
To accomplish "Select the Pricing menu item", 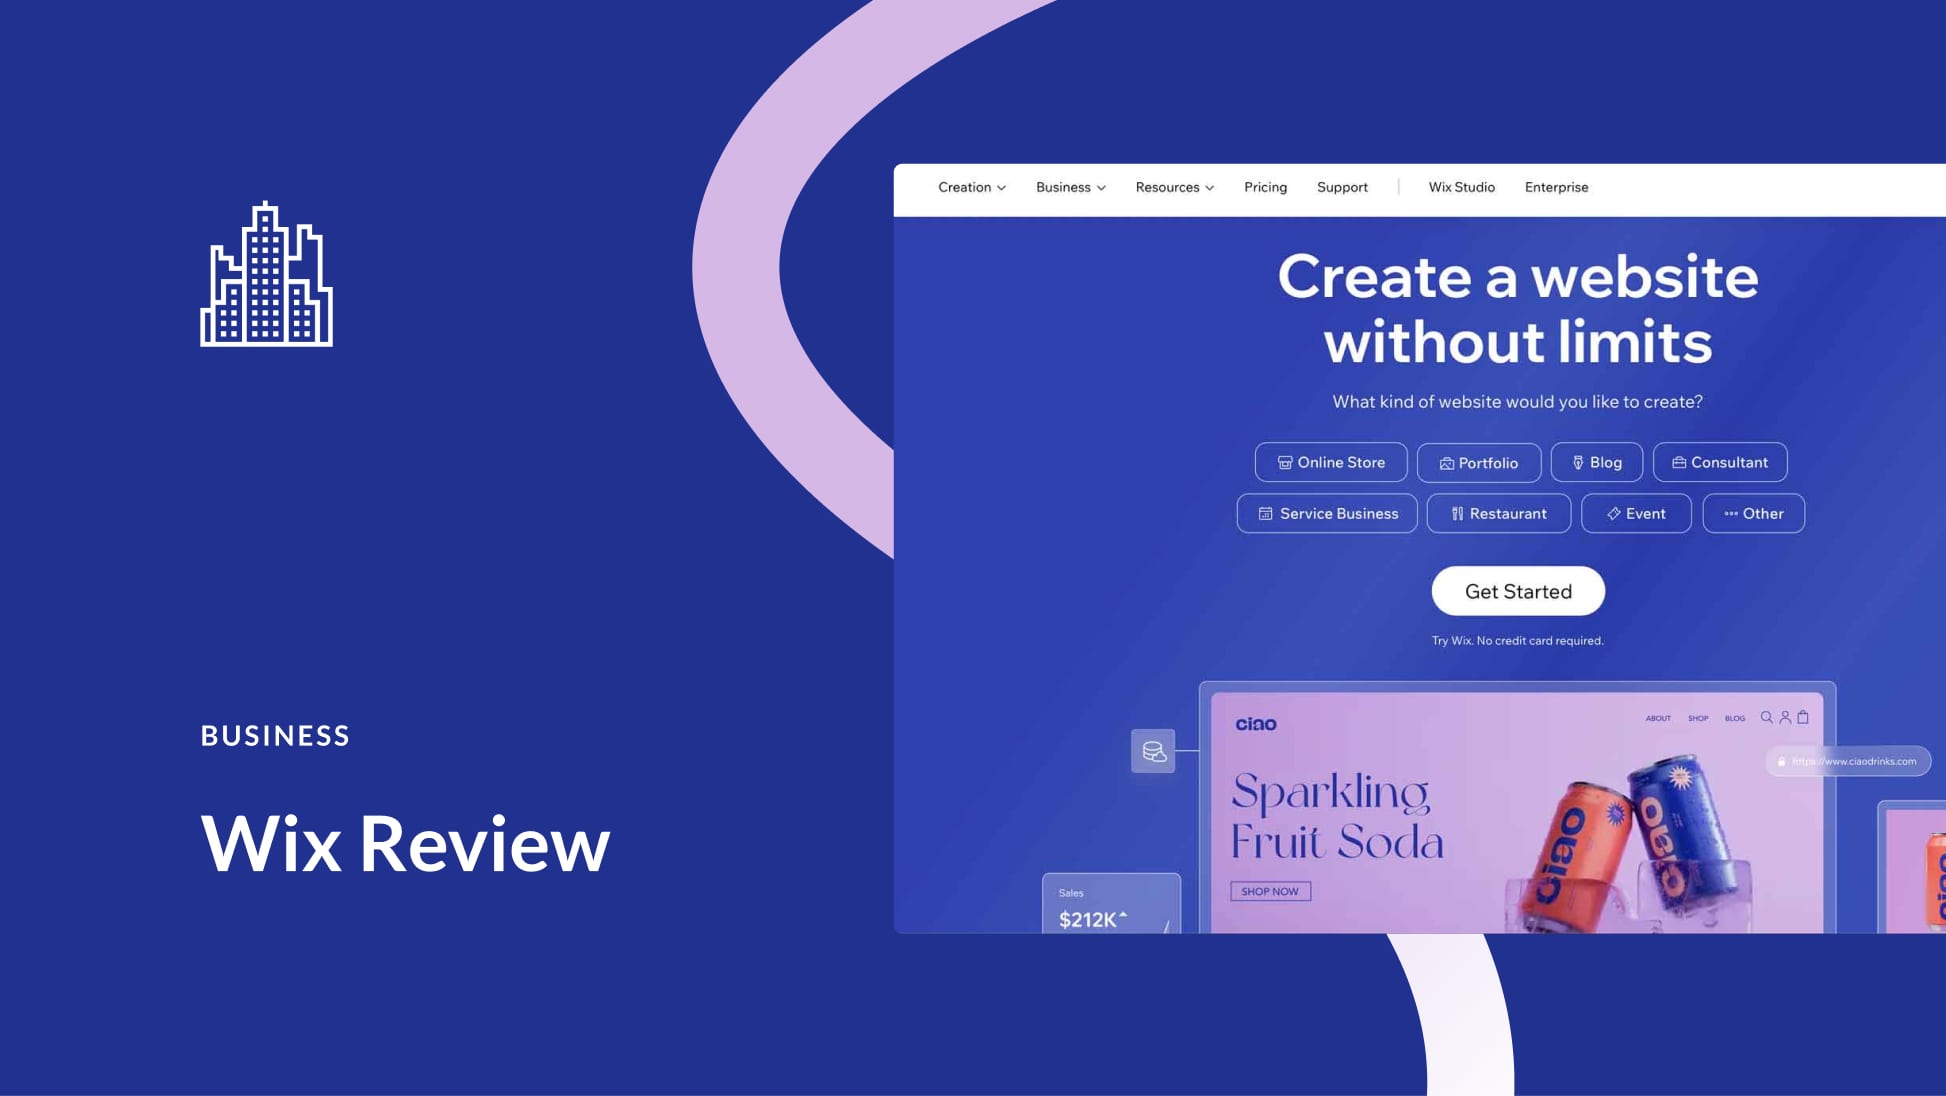I will 1266,187.
